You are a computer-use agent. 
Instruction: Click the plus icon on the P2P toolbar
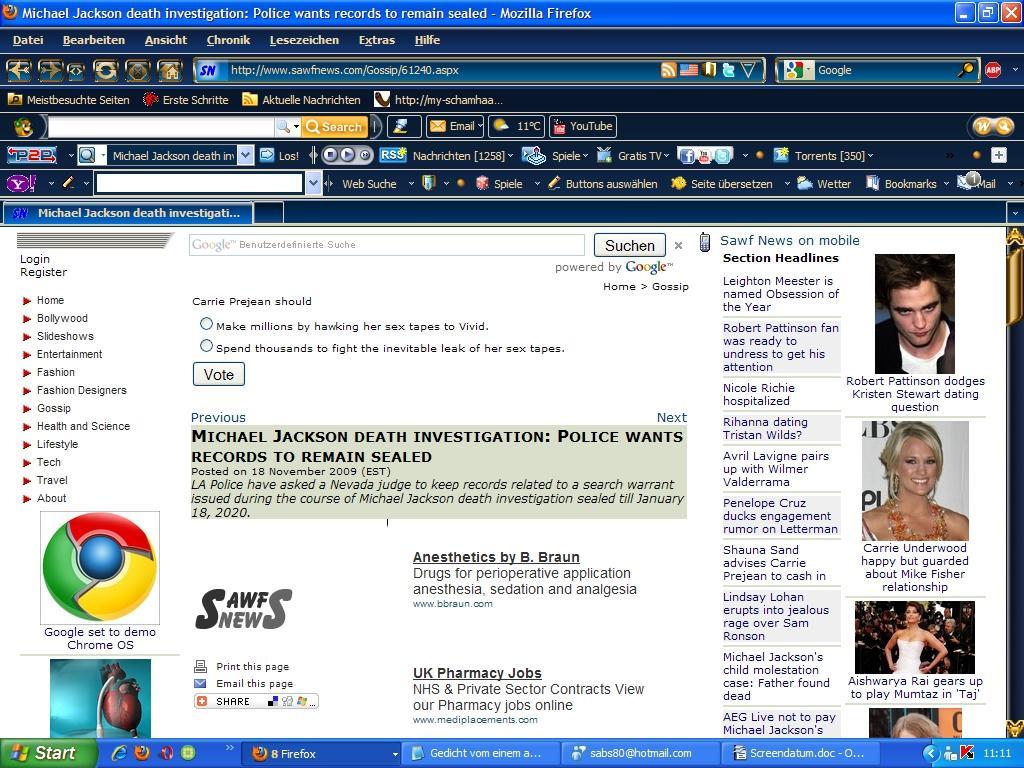tap(999, 155)
